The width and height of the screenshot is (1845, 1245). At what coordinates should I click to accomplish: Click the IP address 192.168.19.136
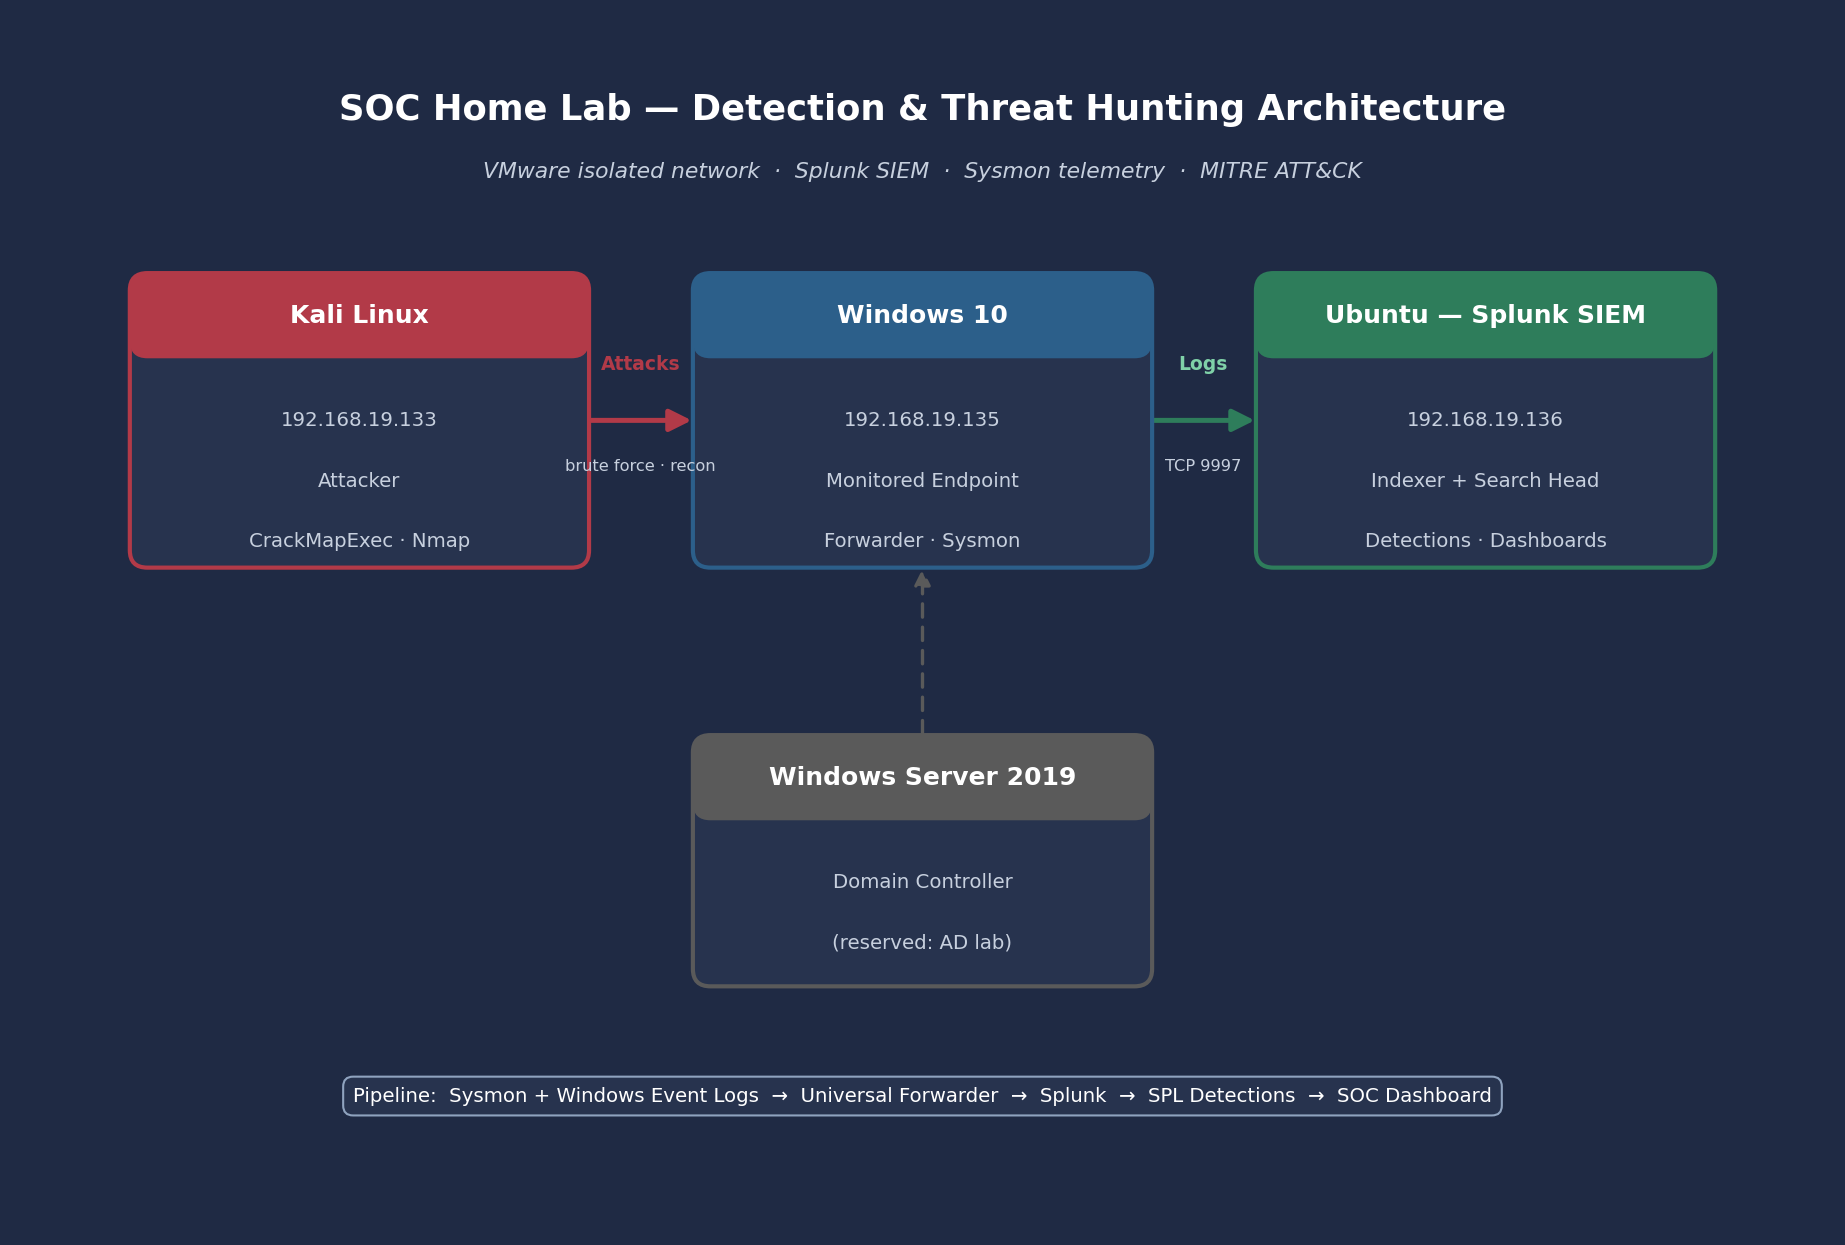point(1485,420)
